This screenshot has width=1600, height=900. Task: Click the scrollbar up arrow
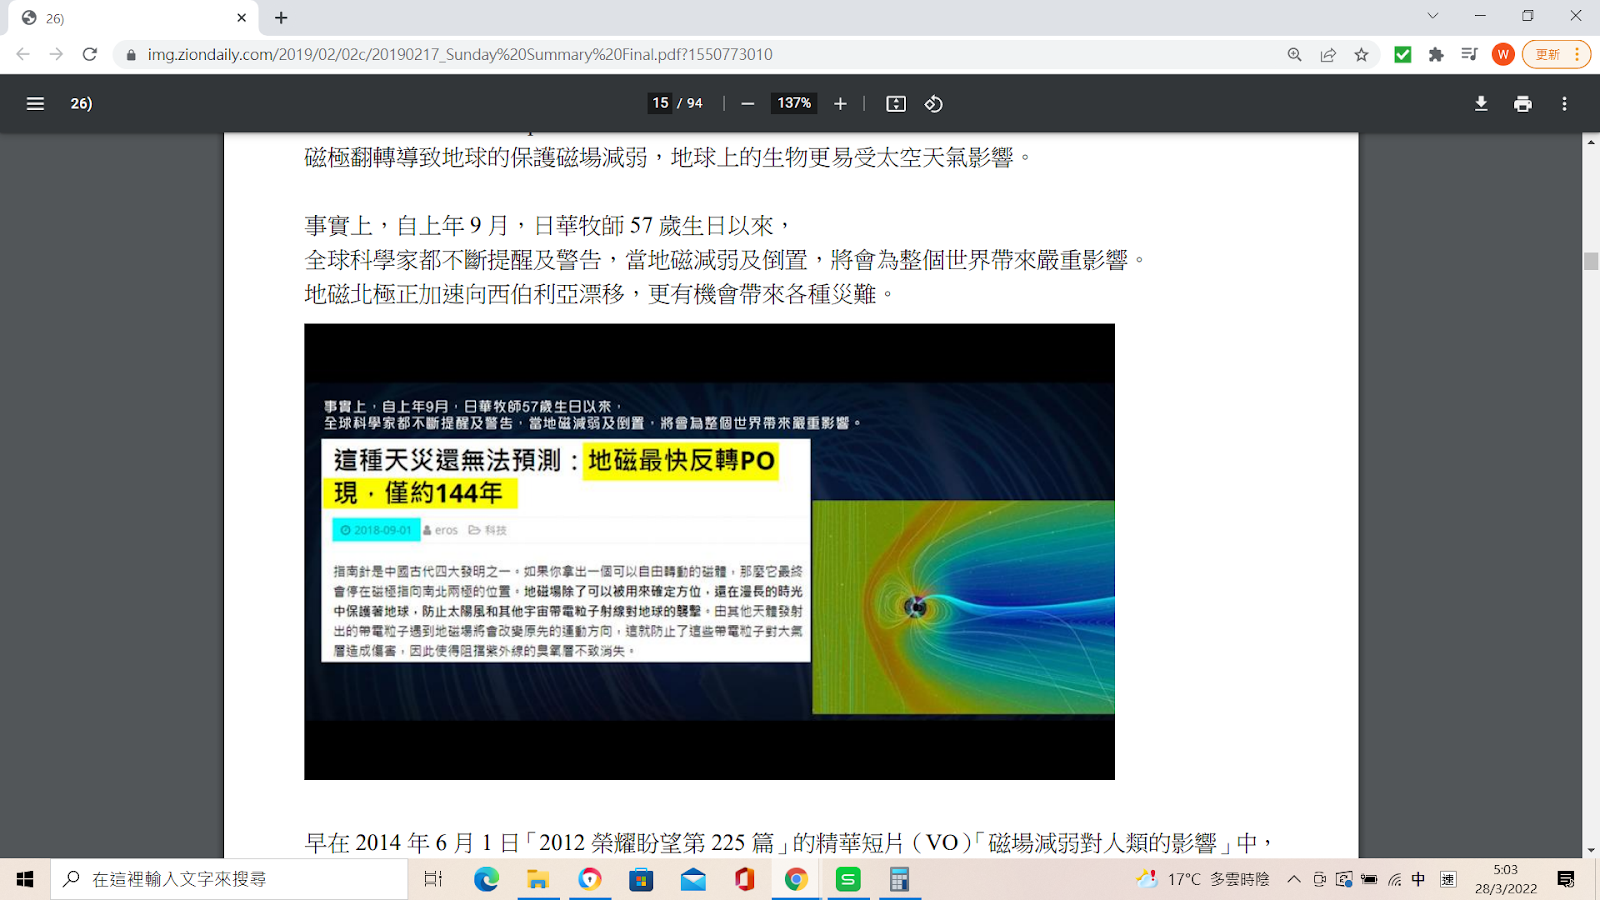[x=1591, y=142]
